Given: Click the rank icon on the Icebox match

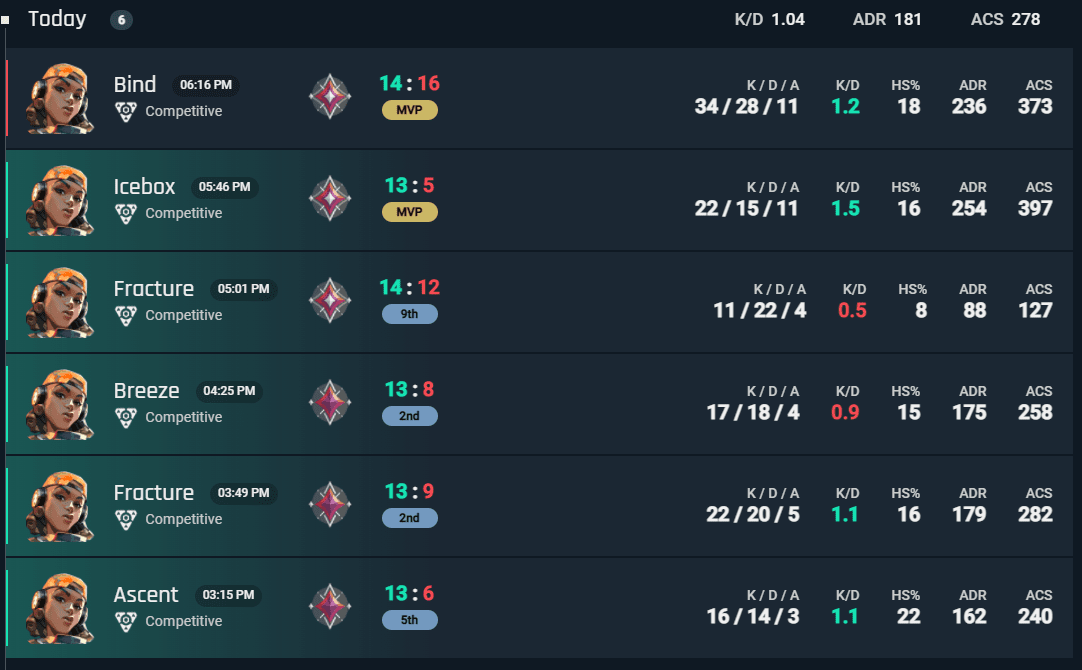Looking at the screenshot, I should point(330,198).
